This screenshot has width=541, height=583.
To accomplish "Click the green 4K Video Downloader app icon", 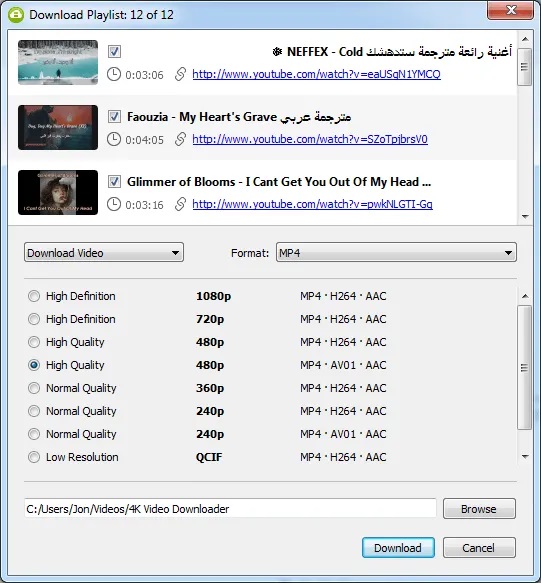I will click(16, 15).
